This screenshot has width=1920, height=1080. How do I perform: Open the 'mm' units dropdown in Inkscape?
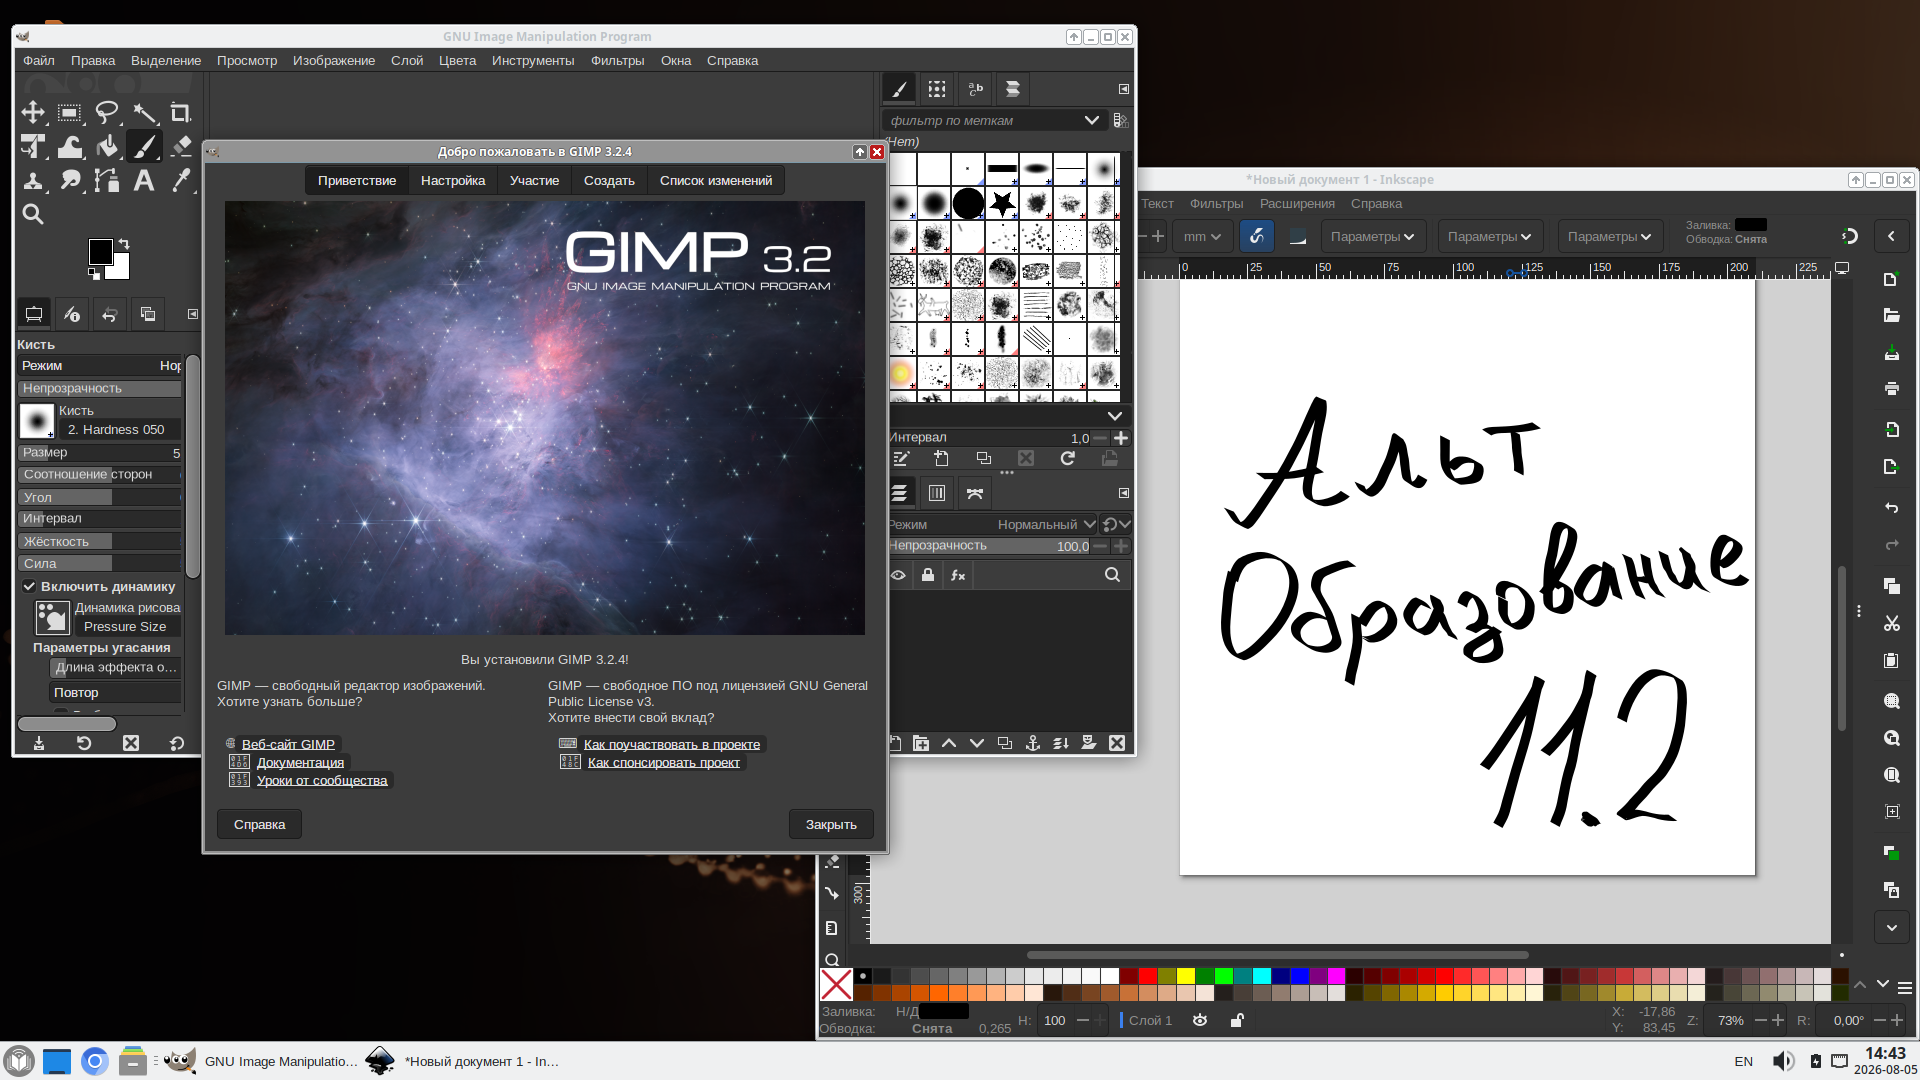point(1201,237)
